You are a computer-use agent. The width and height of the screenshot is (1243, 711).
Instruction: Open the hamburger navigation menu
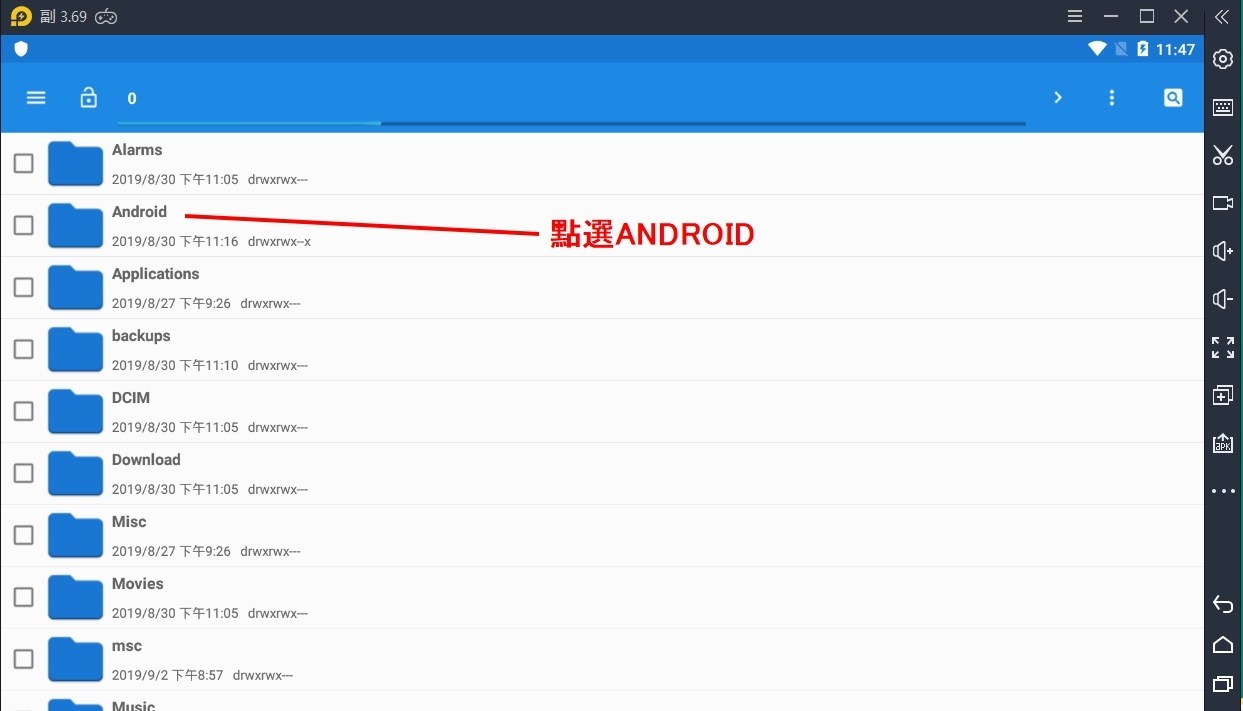tap(36, 98)
